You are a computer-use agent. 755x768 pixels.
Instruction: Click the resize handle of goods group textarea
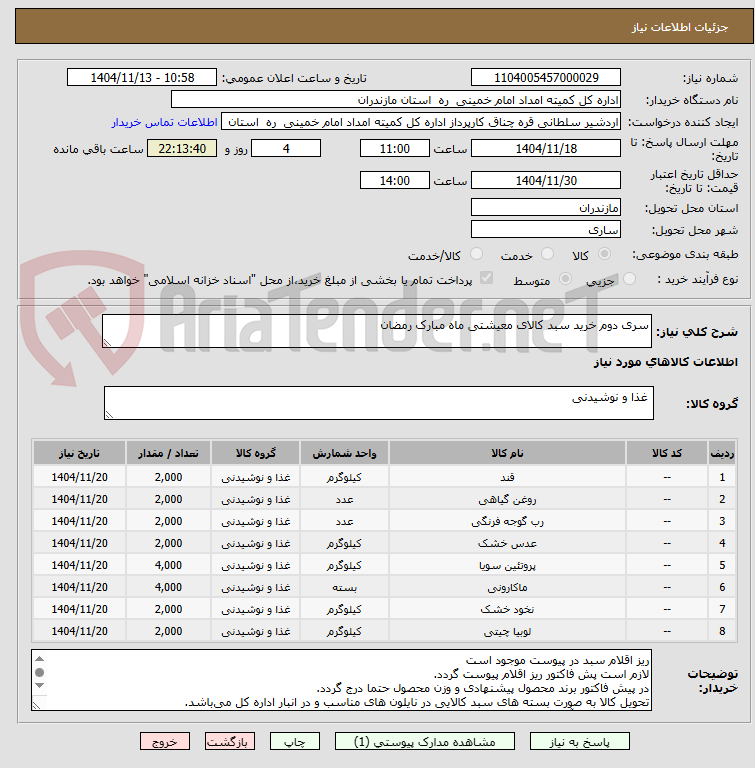109,414
